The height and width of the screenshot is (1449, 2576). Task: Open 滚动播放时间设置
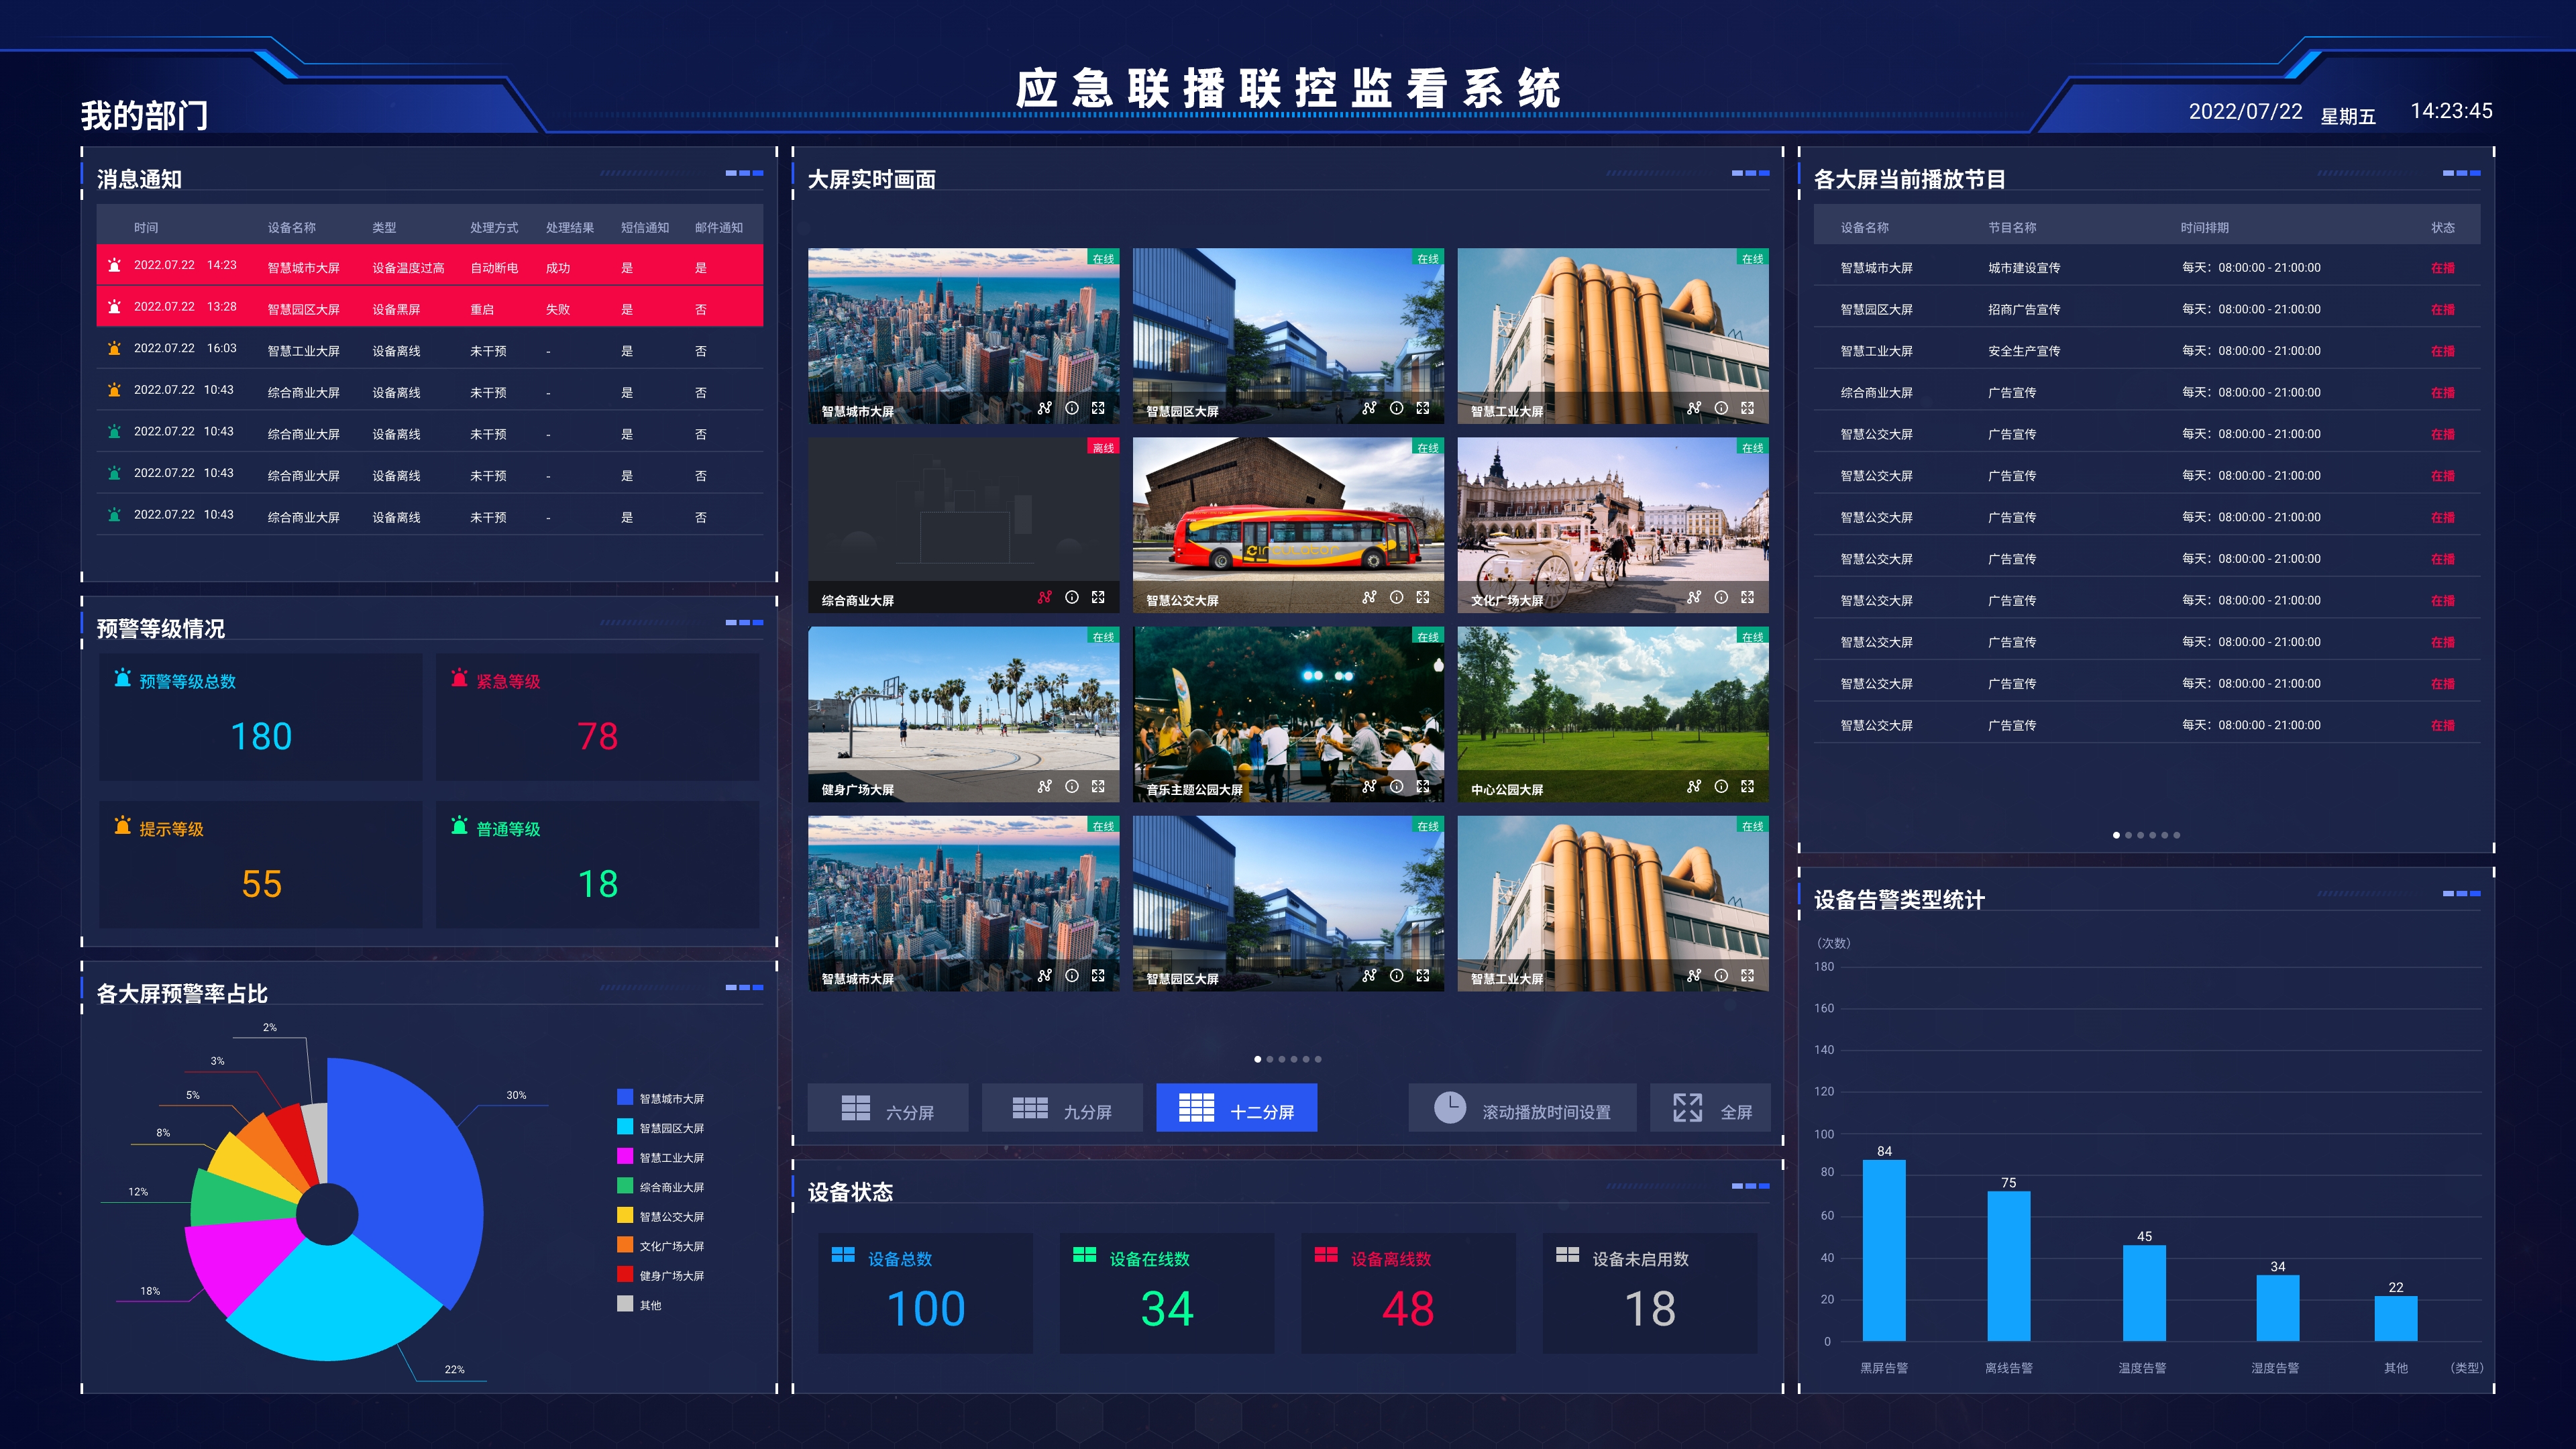point(1523,1108)
